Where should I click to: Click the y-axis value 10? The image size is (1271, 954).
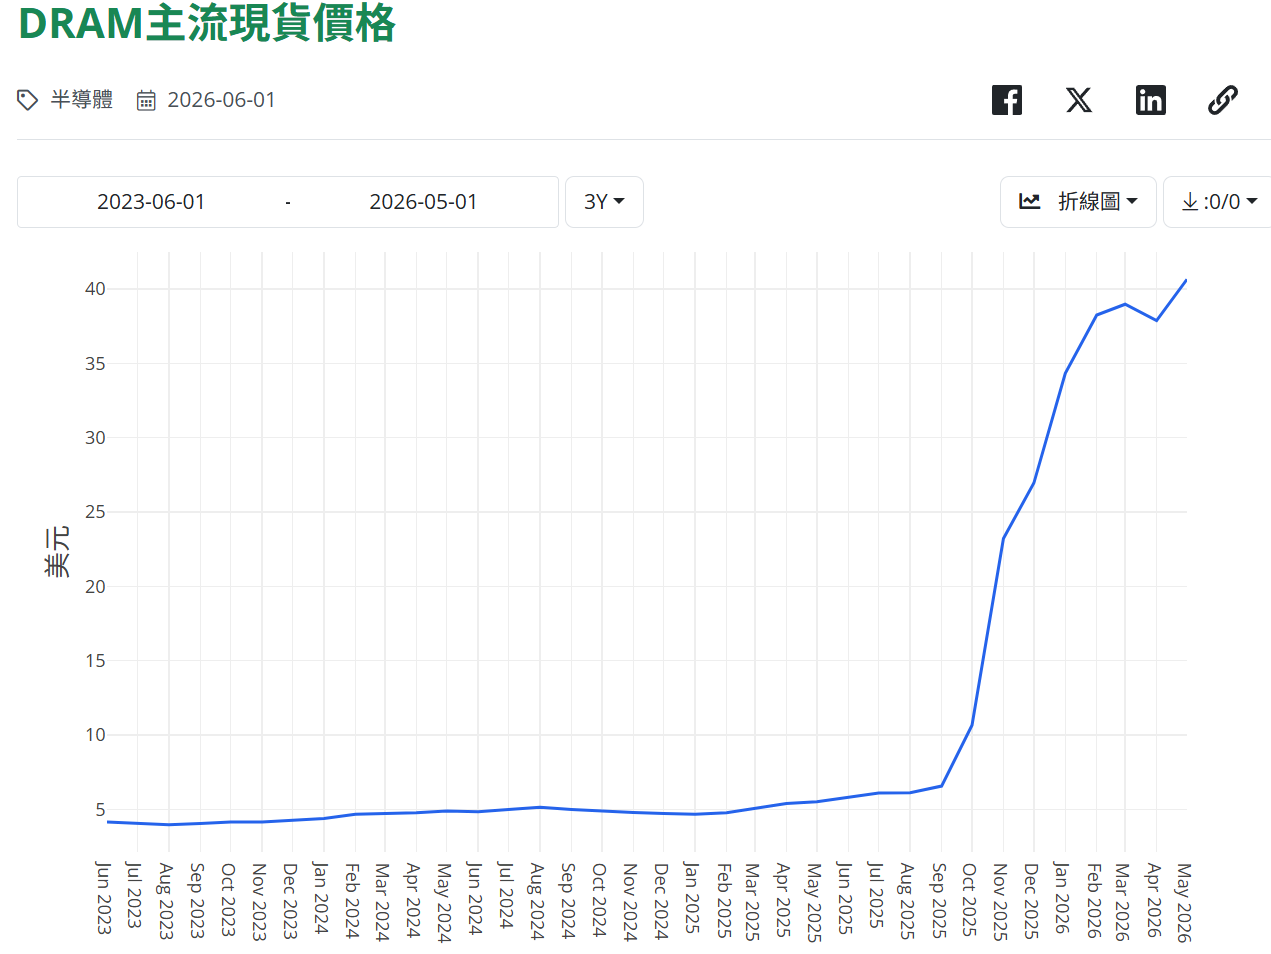point(95,735)
